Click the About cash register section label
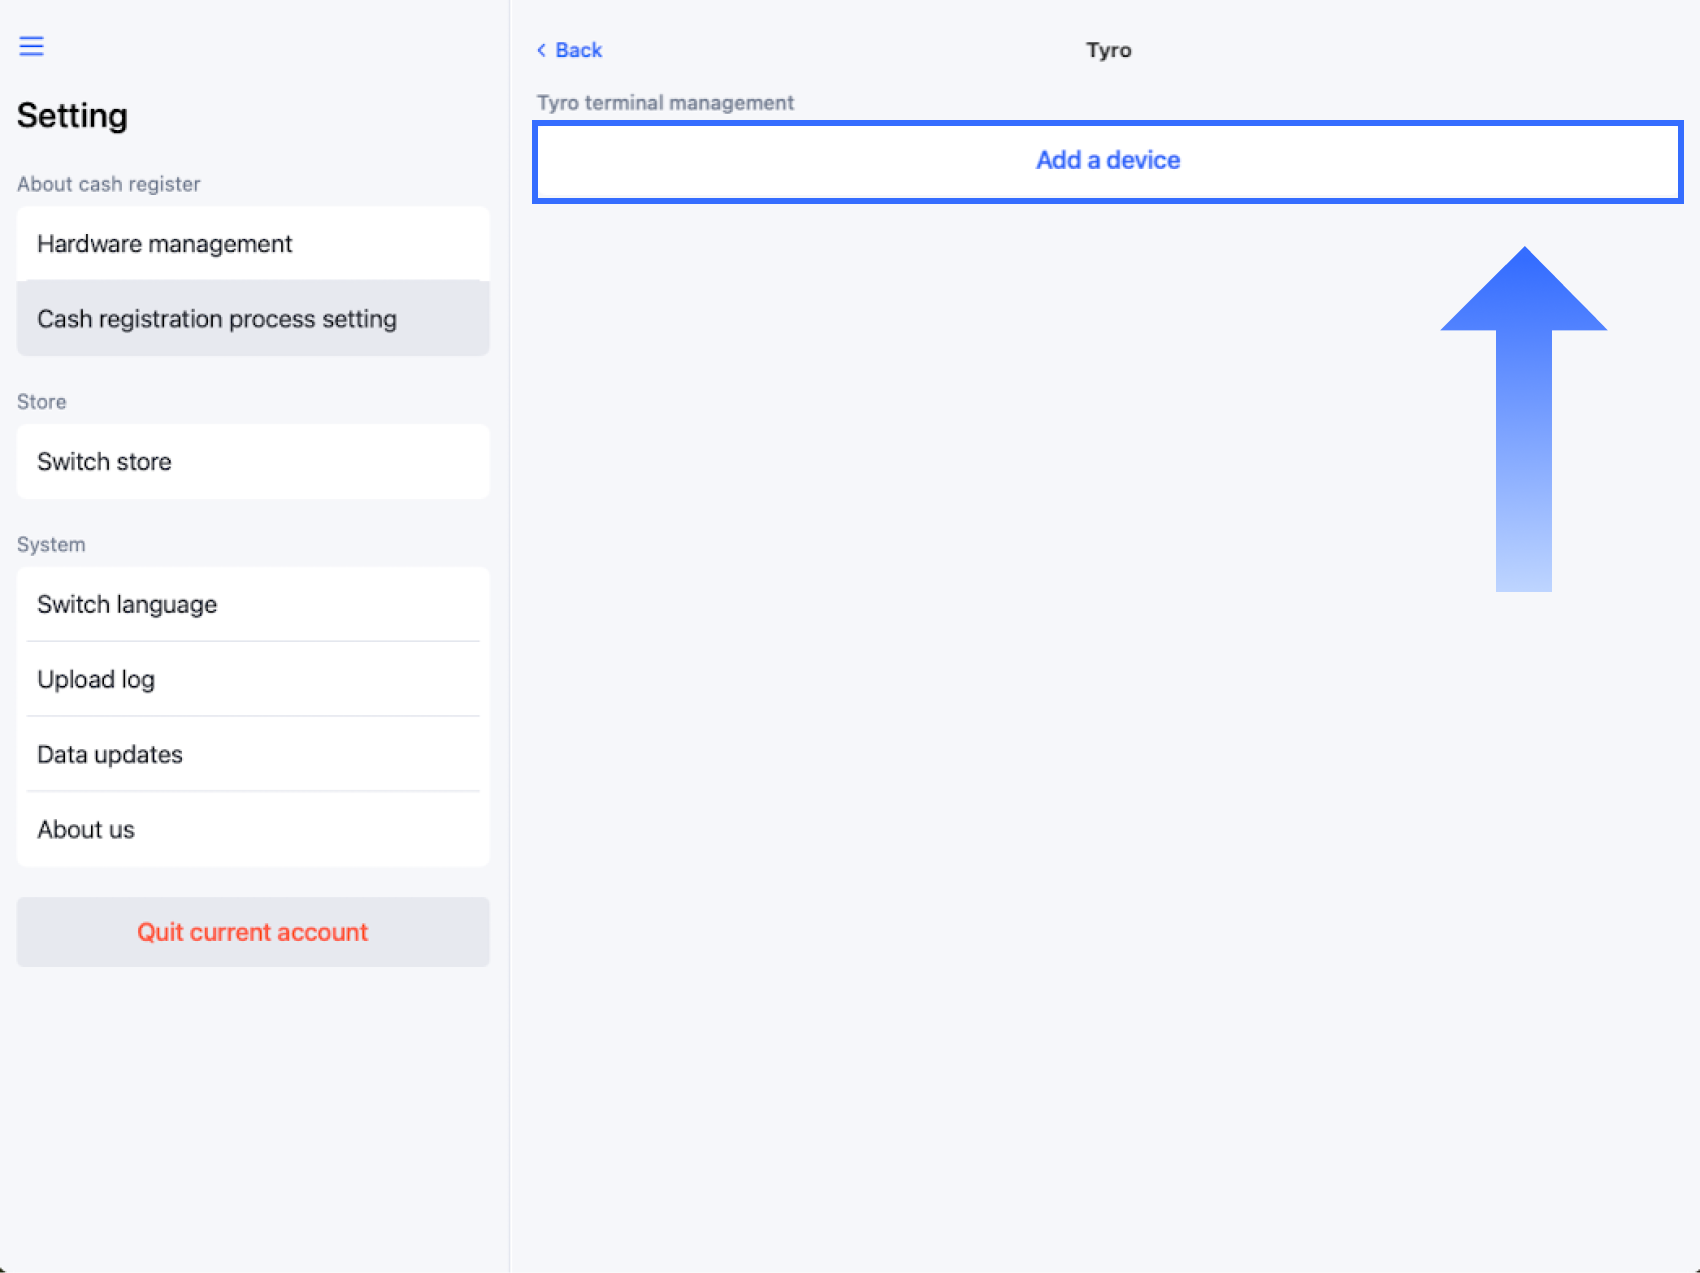The image size is (1700, 1273). (x=109, y=184)
